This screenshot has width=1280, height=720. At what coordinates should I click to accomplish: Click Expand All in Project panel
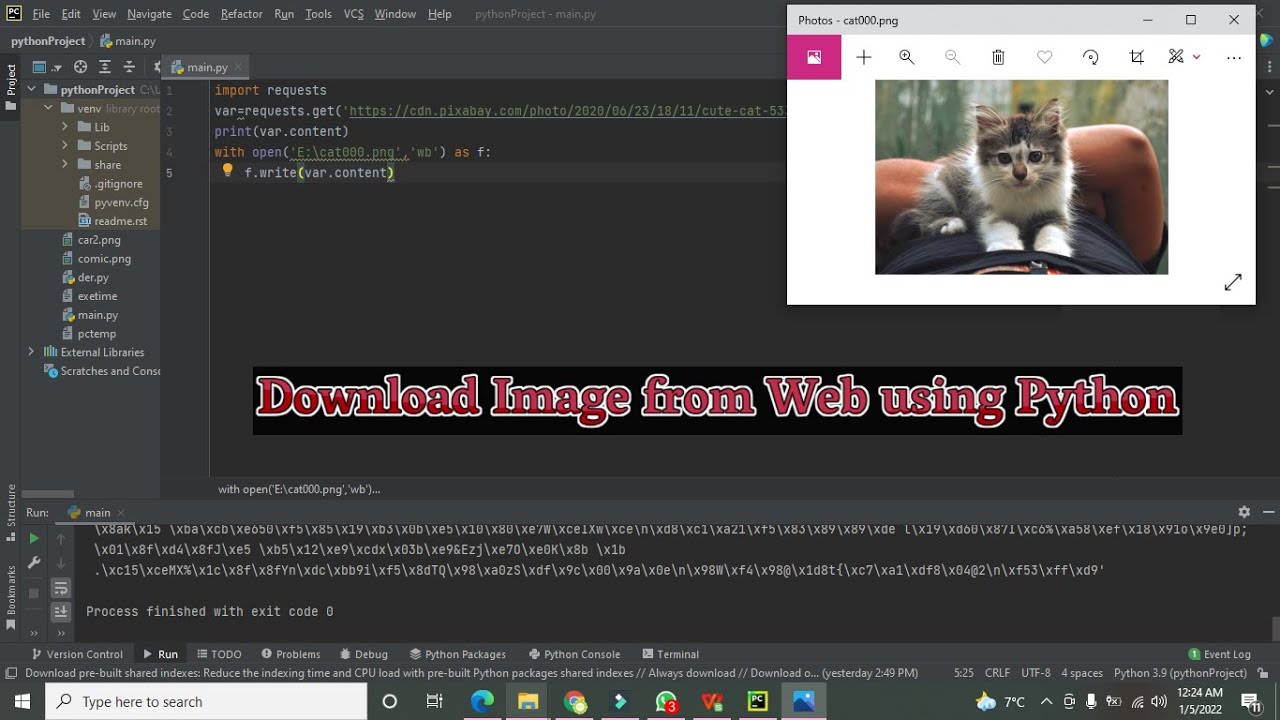[105, 67]
